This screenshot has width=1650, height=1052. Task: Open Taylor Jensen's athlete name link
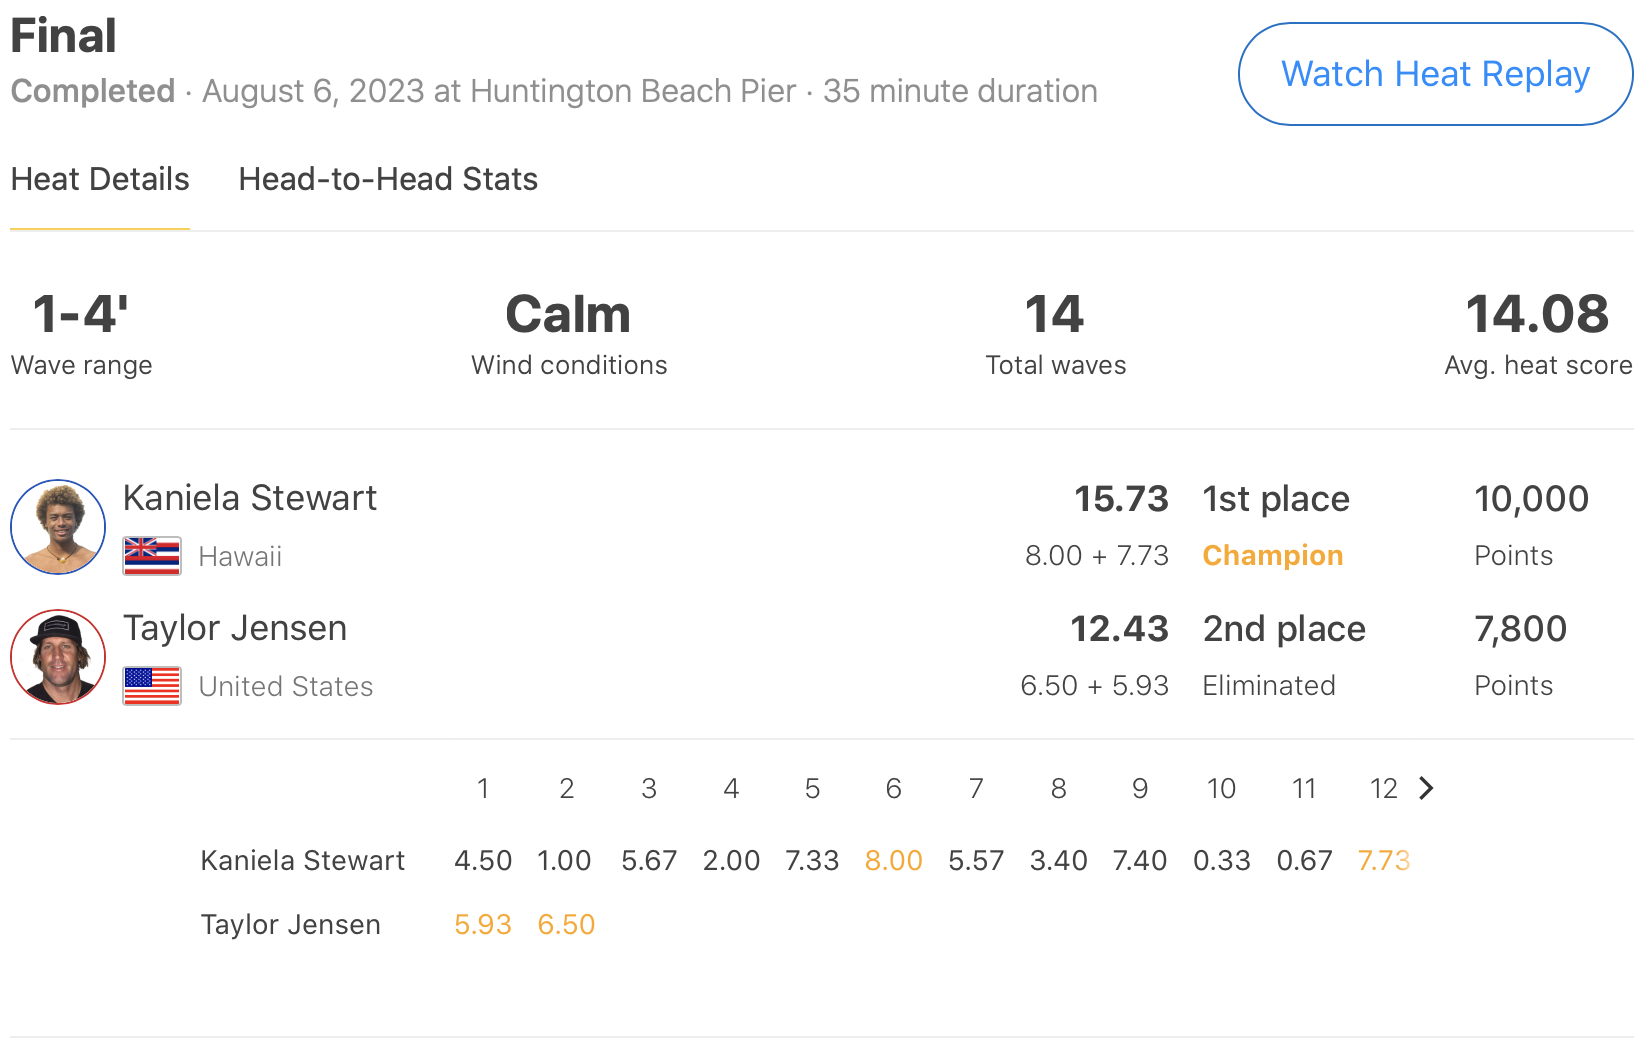click(235, 628)
